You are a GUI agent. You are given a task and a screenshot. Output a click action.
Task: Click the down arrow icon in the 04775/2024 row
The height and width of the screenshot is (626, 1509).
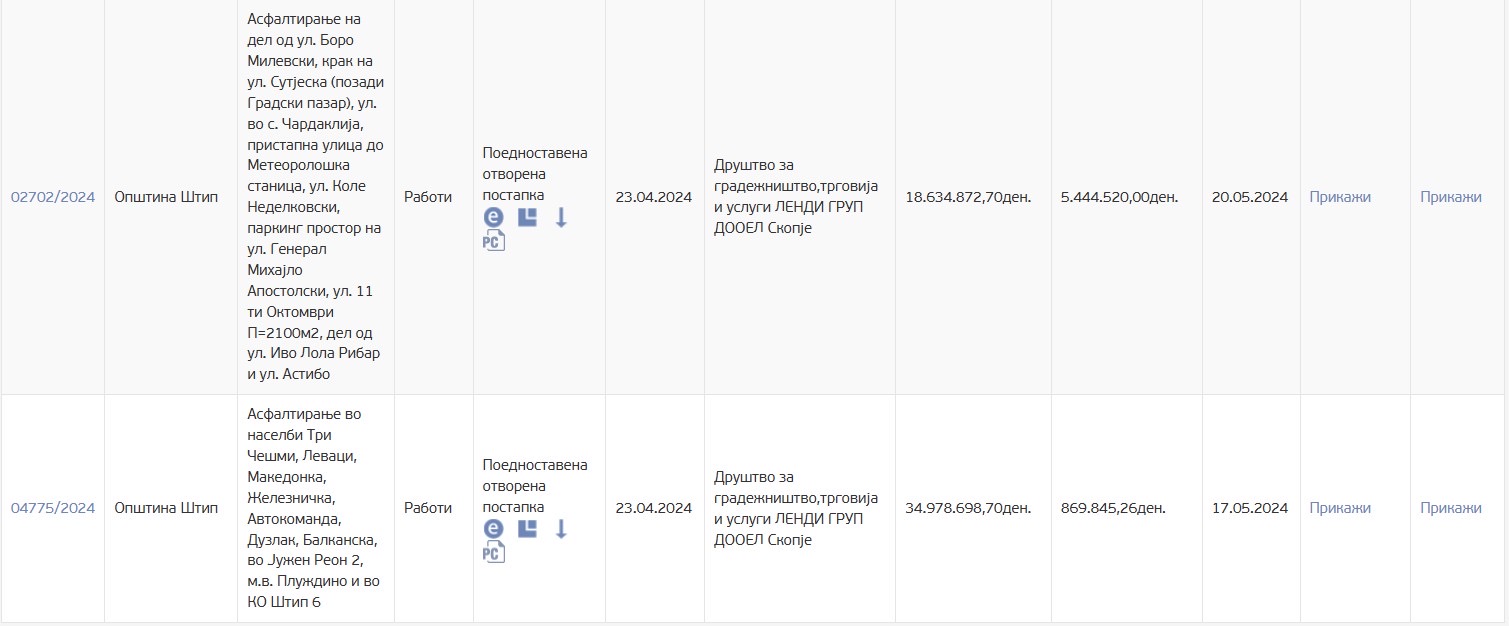point(561,529)
